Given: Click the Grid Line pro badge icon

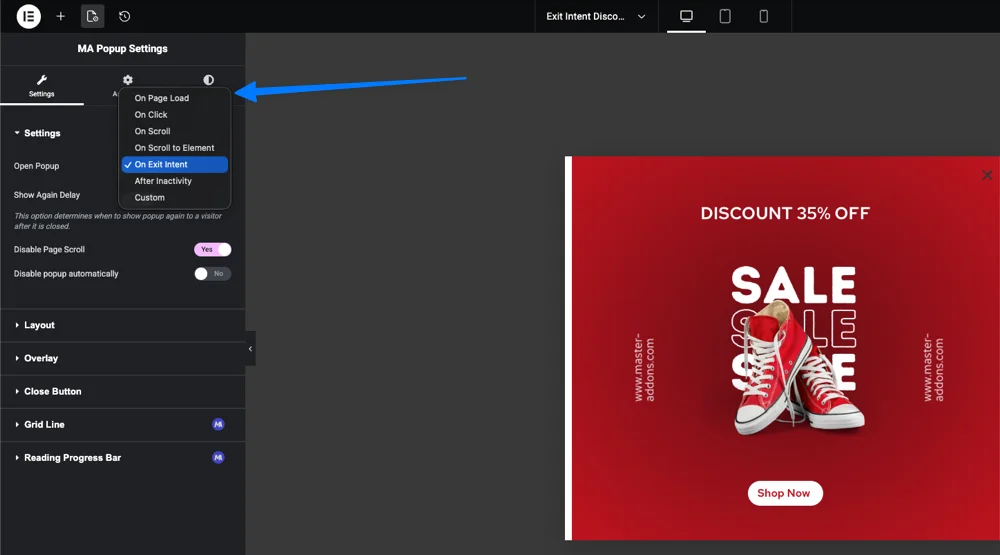Looking at the screenshot, I should point(218,424).
